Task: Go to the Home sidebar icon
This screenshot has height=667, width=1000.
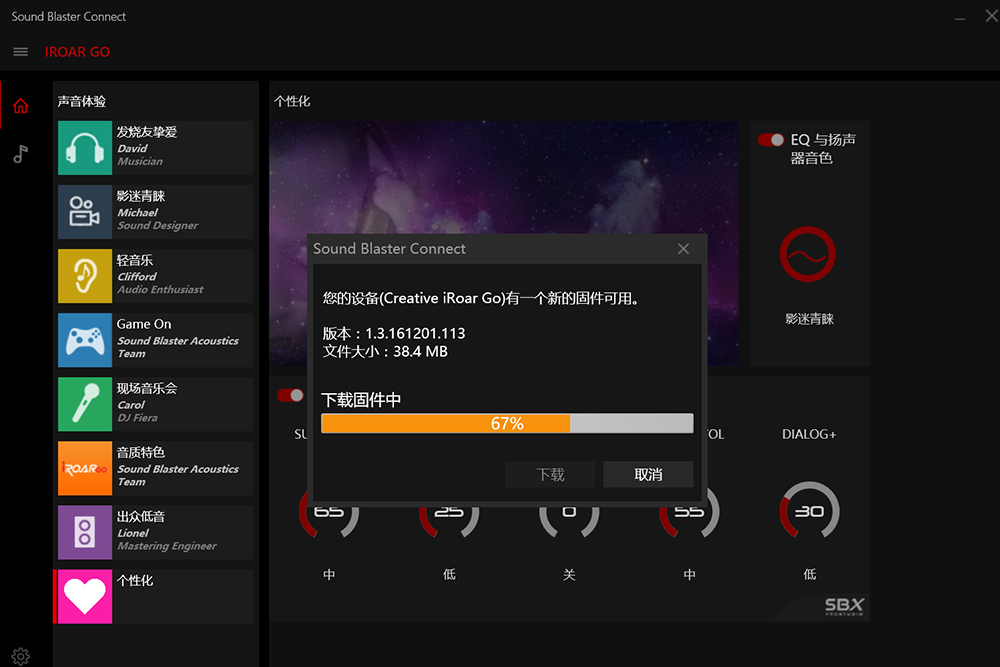Action: tap(20, 105)
